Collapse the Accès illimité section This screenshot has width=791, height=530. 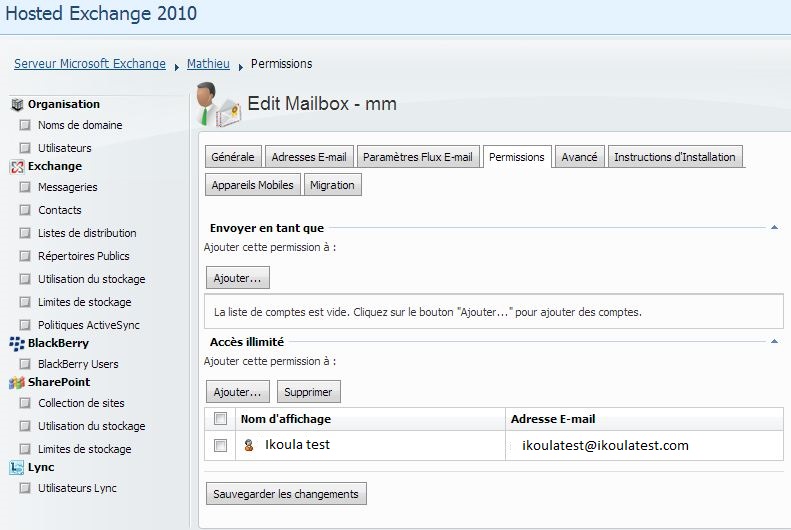point(774,341)
